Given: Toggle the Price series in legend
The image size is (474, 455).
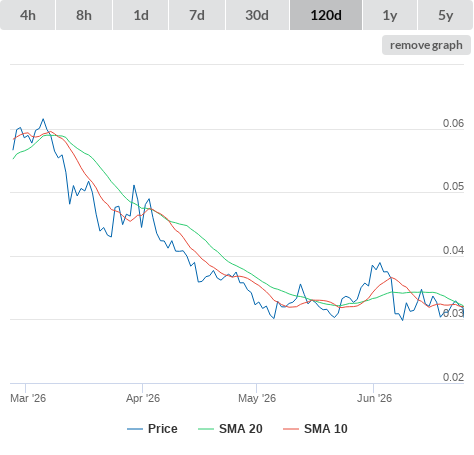Looking at the screenshot, I should pos(163,429).
